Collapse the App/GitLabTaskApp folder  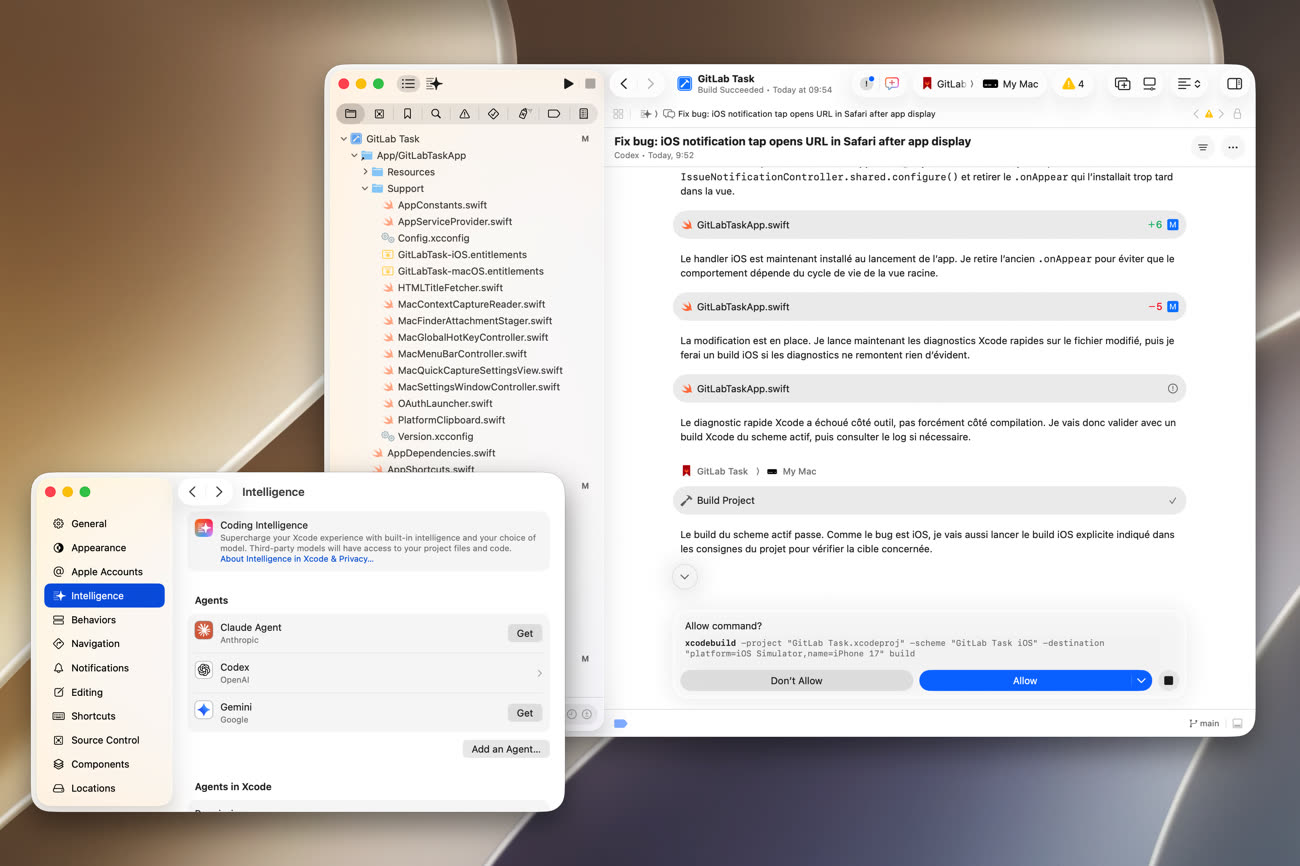[x=354, y=155]
